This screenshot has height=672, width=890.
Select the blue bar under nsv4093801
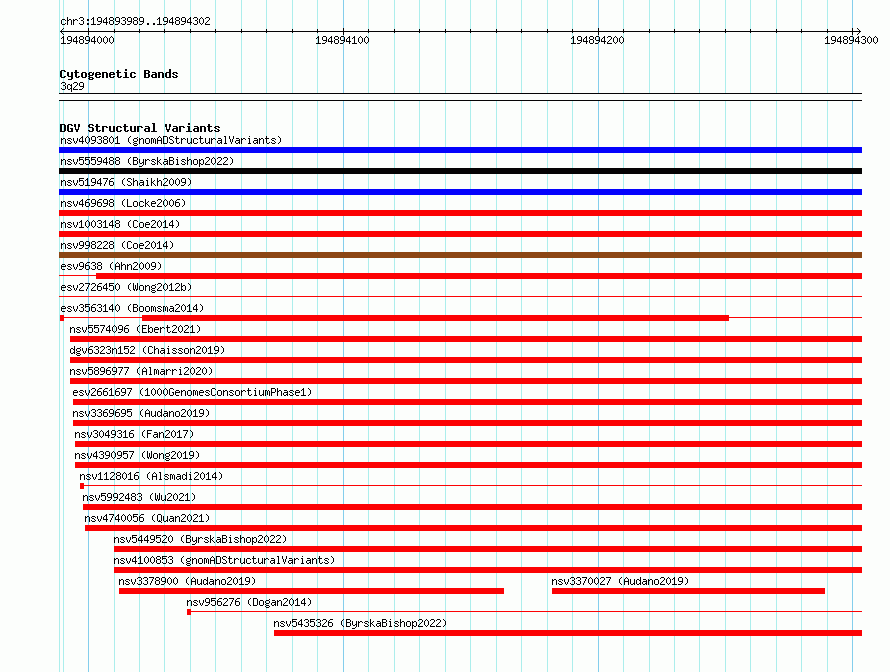pos(460,150)
